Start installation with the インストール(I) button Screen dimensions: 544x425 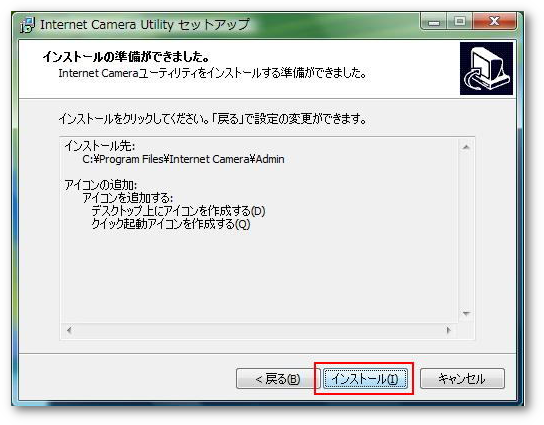(365, 379)
